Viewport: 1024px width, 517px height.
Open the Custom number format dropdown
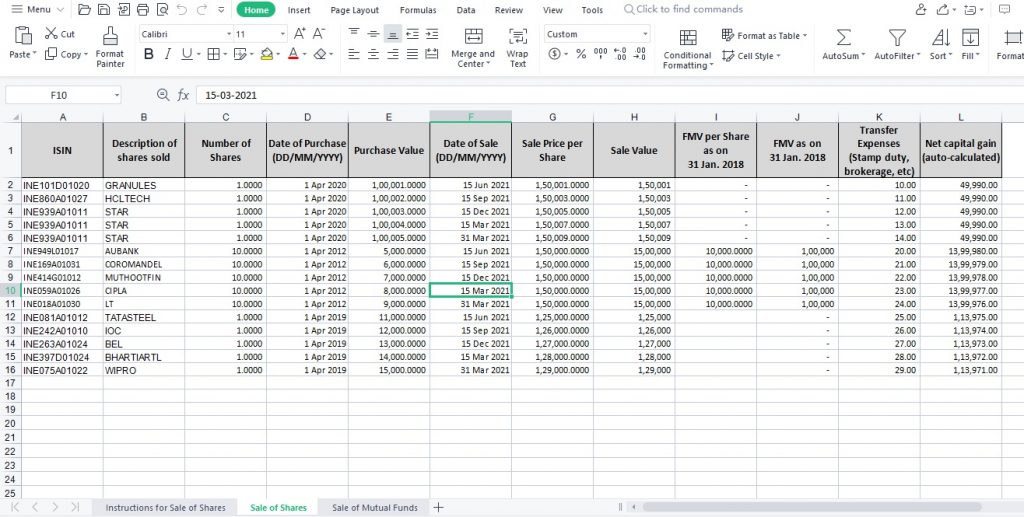pyautogui.click(x=645, y=34)
